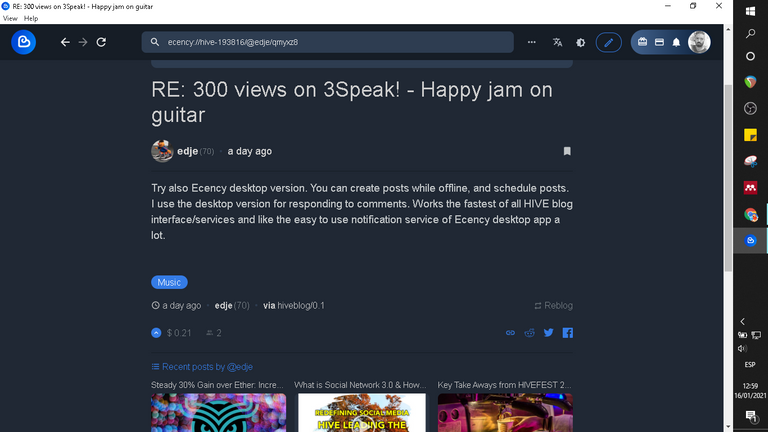The height and width of the screenshot is (432, 768).
Task: Upvote the post with the arrow icon
Action: click(x=156, y=333)
